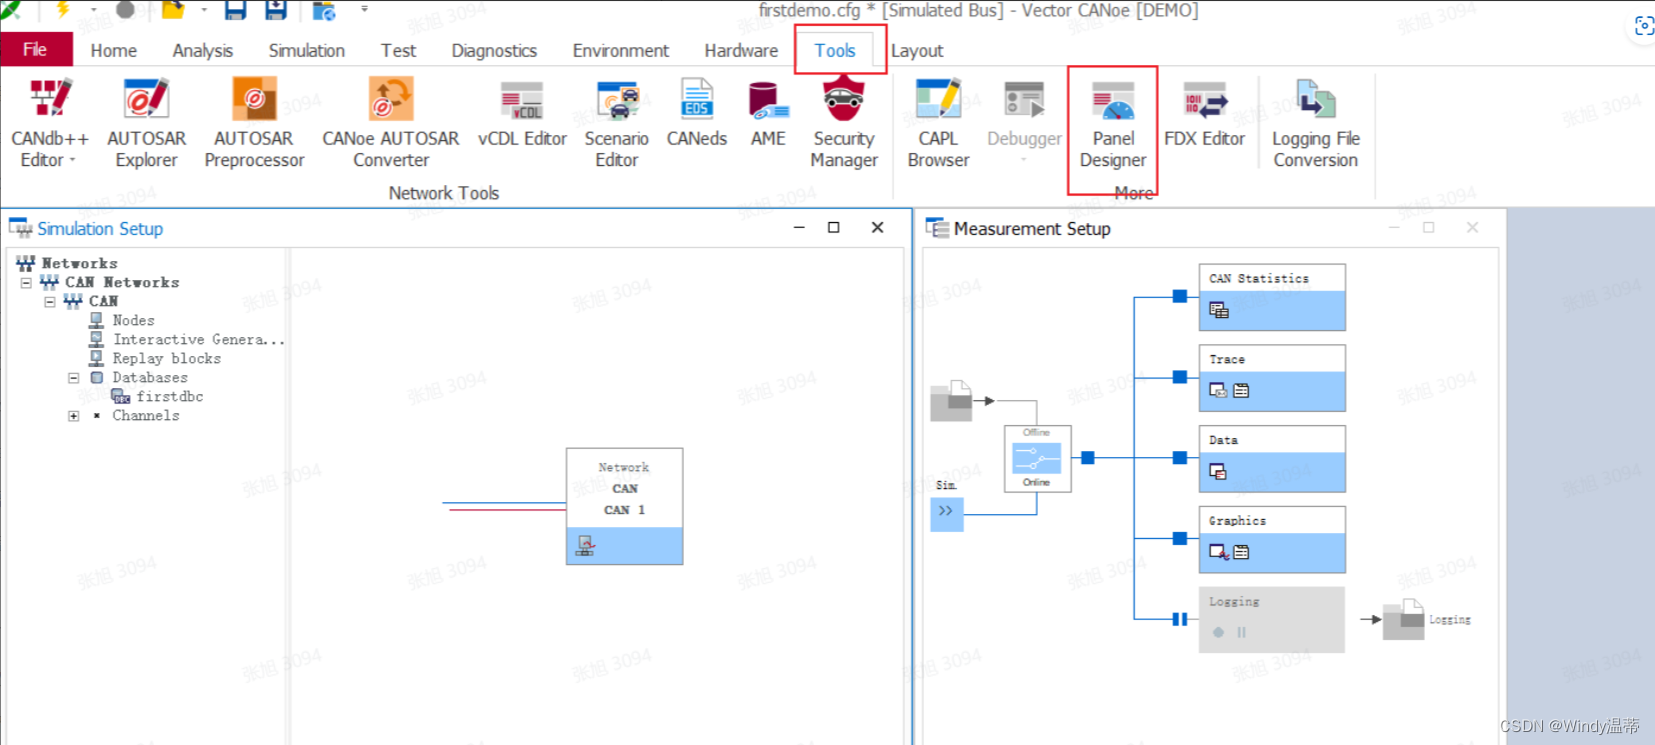Collapse the CAN tree node
Image resolution: width=1655 pixels, height=745 pixels.
click(x=50, y=302)
